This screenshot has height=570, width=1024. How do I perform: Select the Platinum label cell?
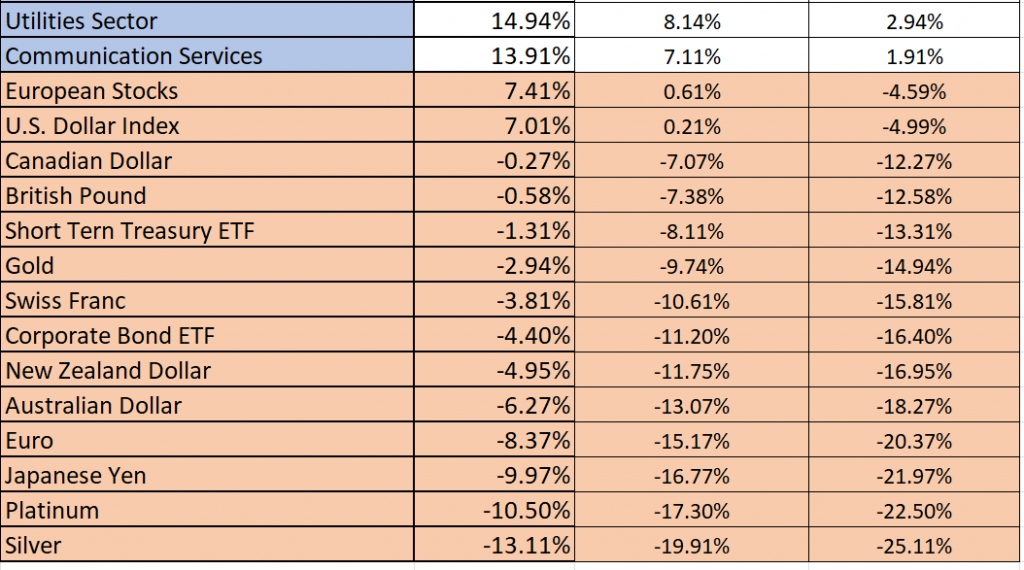(x=206, y=511)
